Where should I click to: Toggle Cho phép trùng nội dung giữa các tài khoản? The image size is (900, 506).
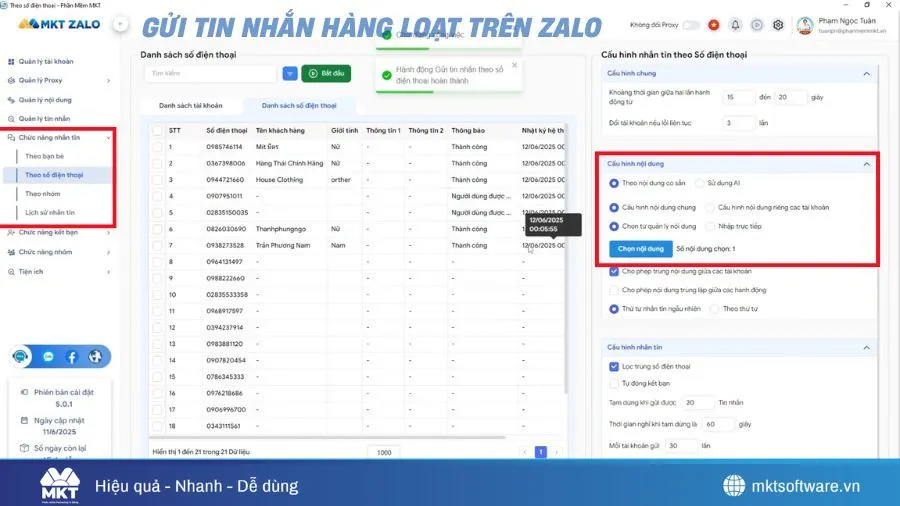(x=614, y=271)
